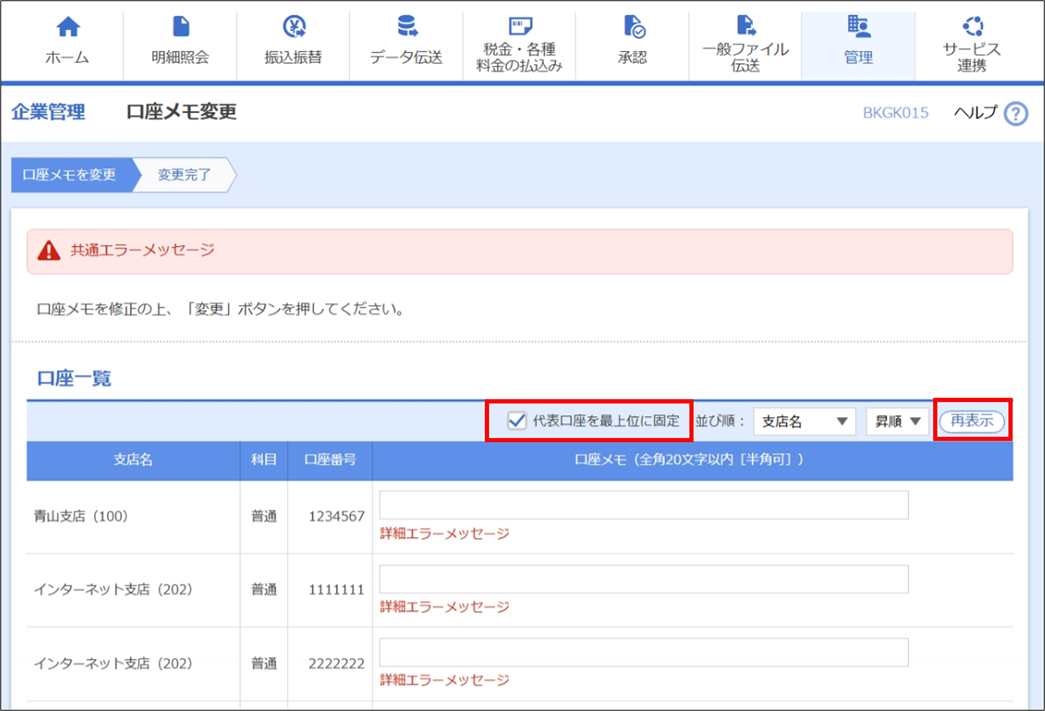Toggle 代表口座を最上位に固定 checkbox
This screenshot has width=1045, height=711.
pyautogui.click(x=517, y=420)
